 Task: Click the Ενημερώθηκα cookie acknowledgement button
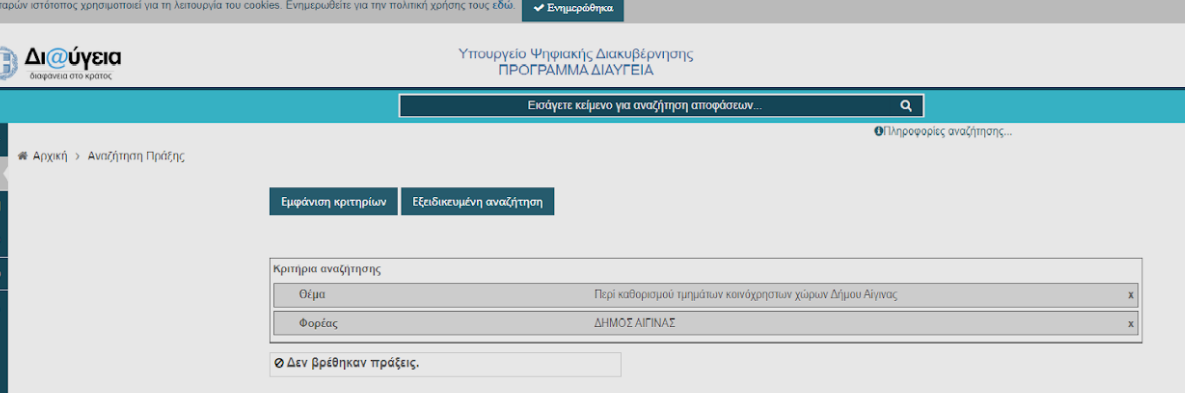[573, 9]
